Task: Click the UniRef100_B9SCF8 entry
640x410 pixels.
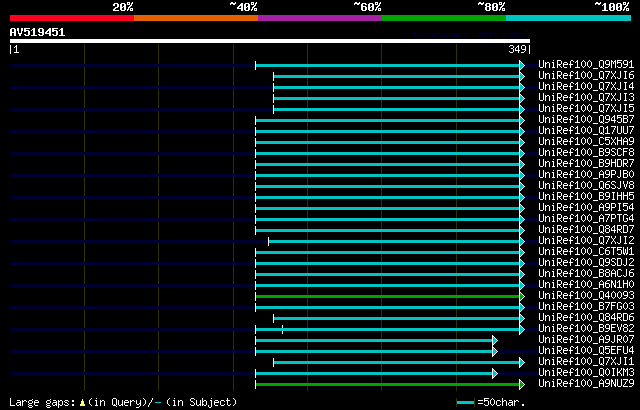Action: pyautogui.click(x=586, y=153)
